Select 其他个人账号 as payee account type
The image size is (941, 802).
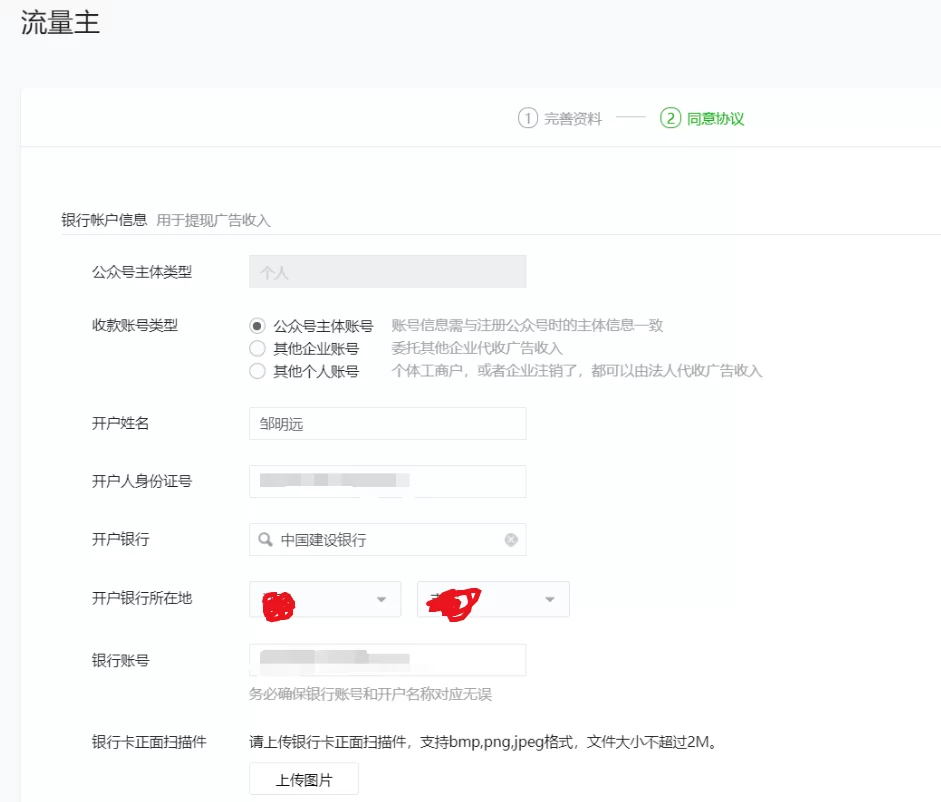point(257,372)
